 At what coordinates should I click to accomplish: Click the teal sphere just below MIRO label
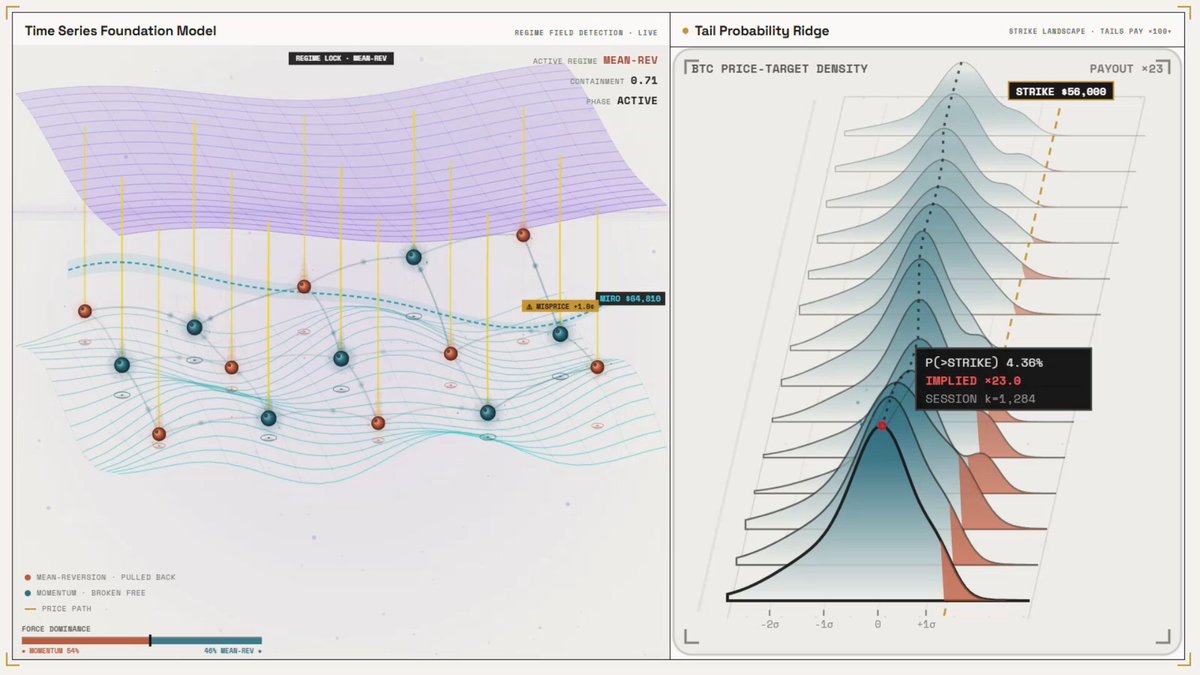[560, 334]
